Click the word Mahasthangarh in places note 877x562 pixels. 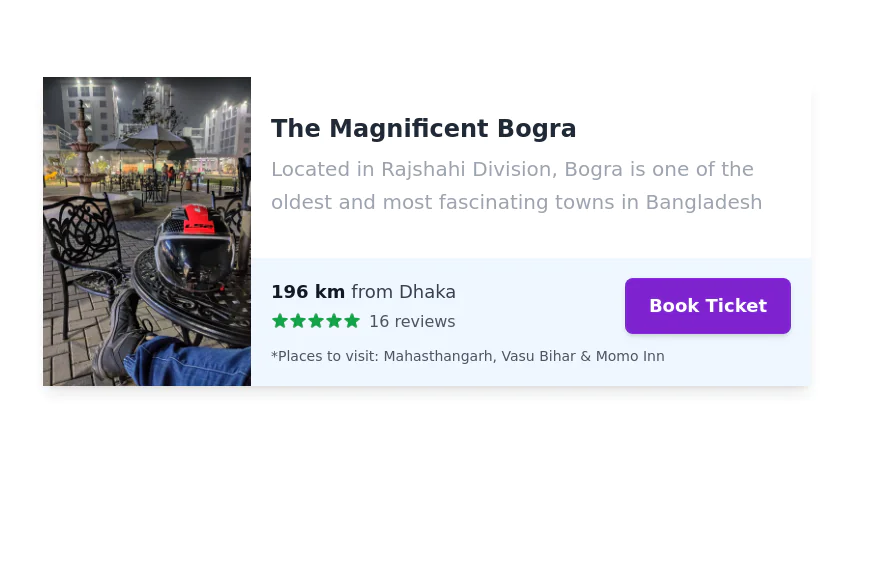tap(437, 356)
